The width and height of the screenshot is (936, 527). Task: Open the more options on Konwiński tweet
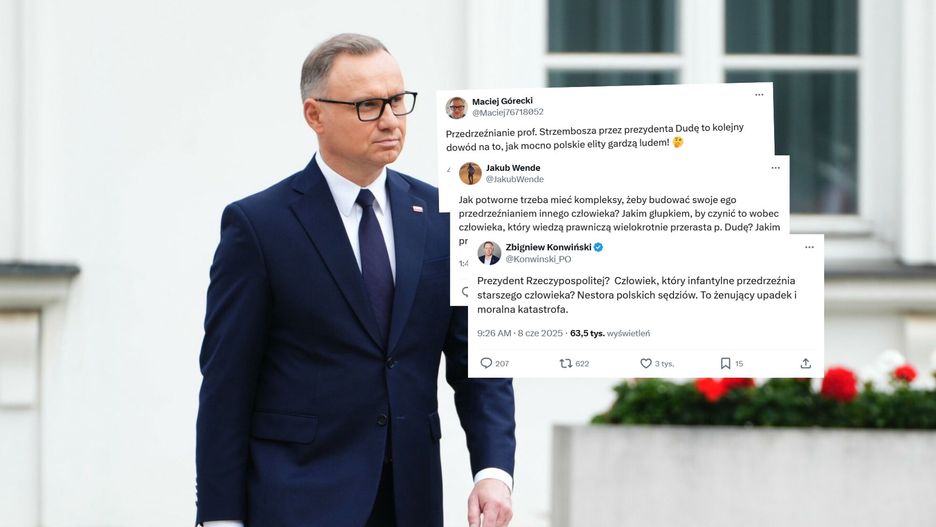tap(809, 247)
